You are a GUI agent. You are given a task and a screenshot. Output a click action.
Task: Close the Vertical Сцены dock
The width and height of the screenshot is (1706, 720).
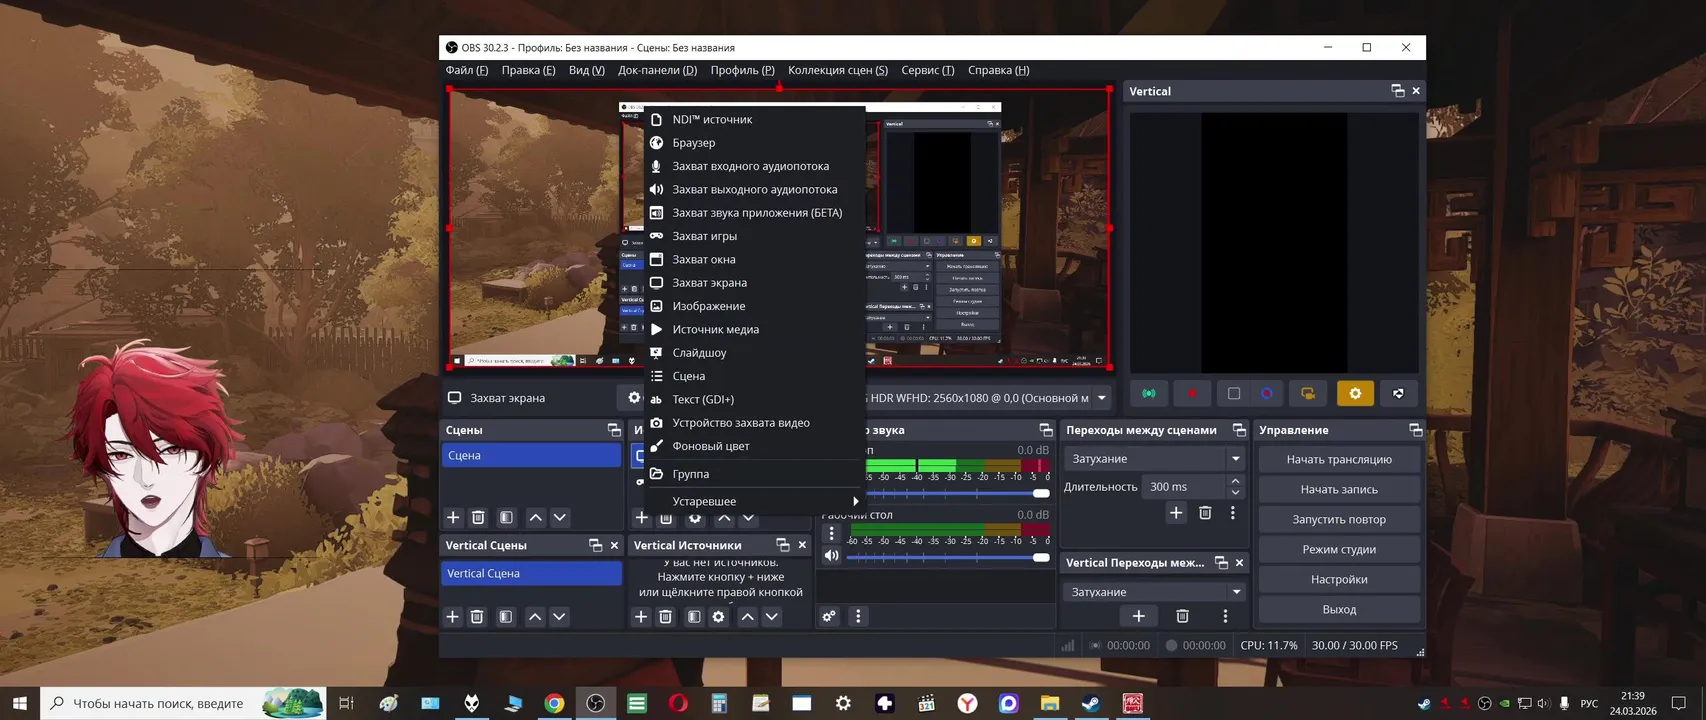click(x=614, y=545)
